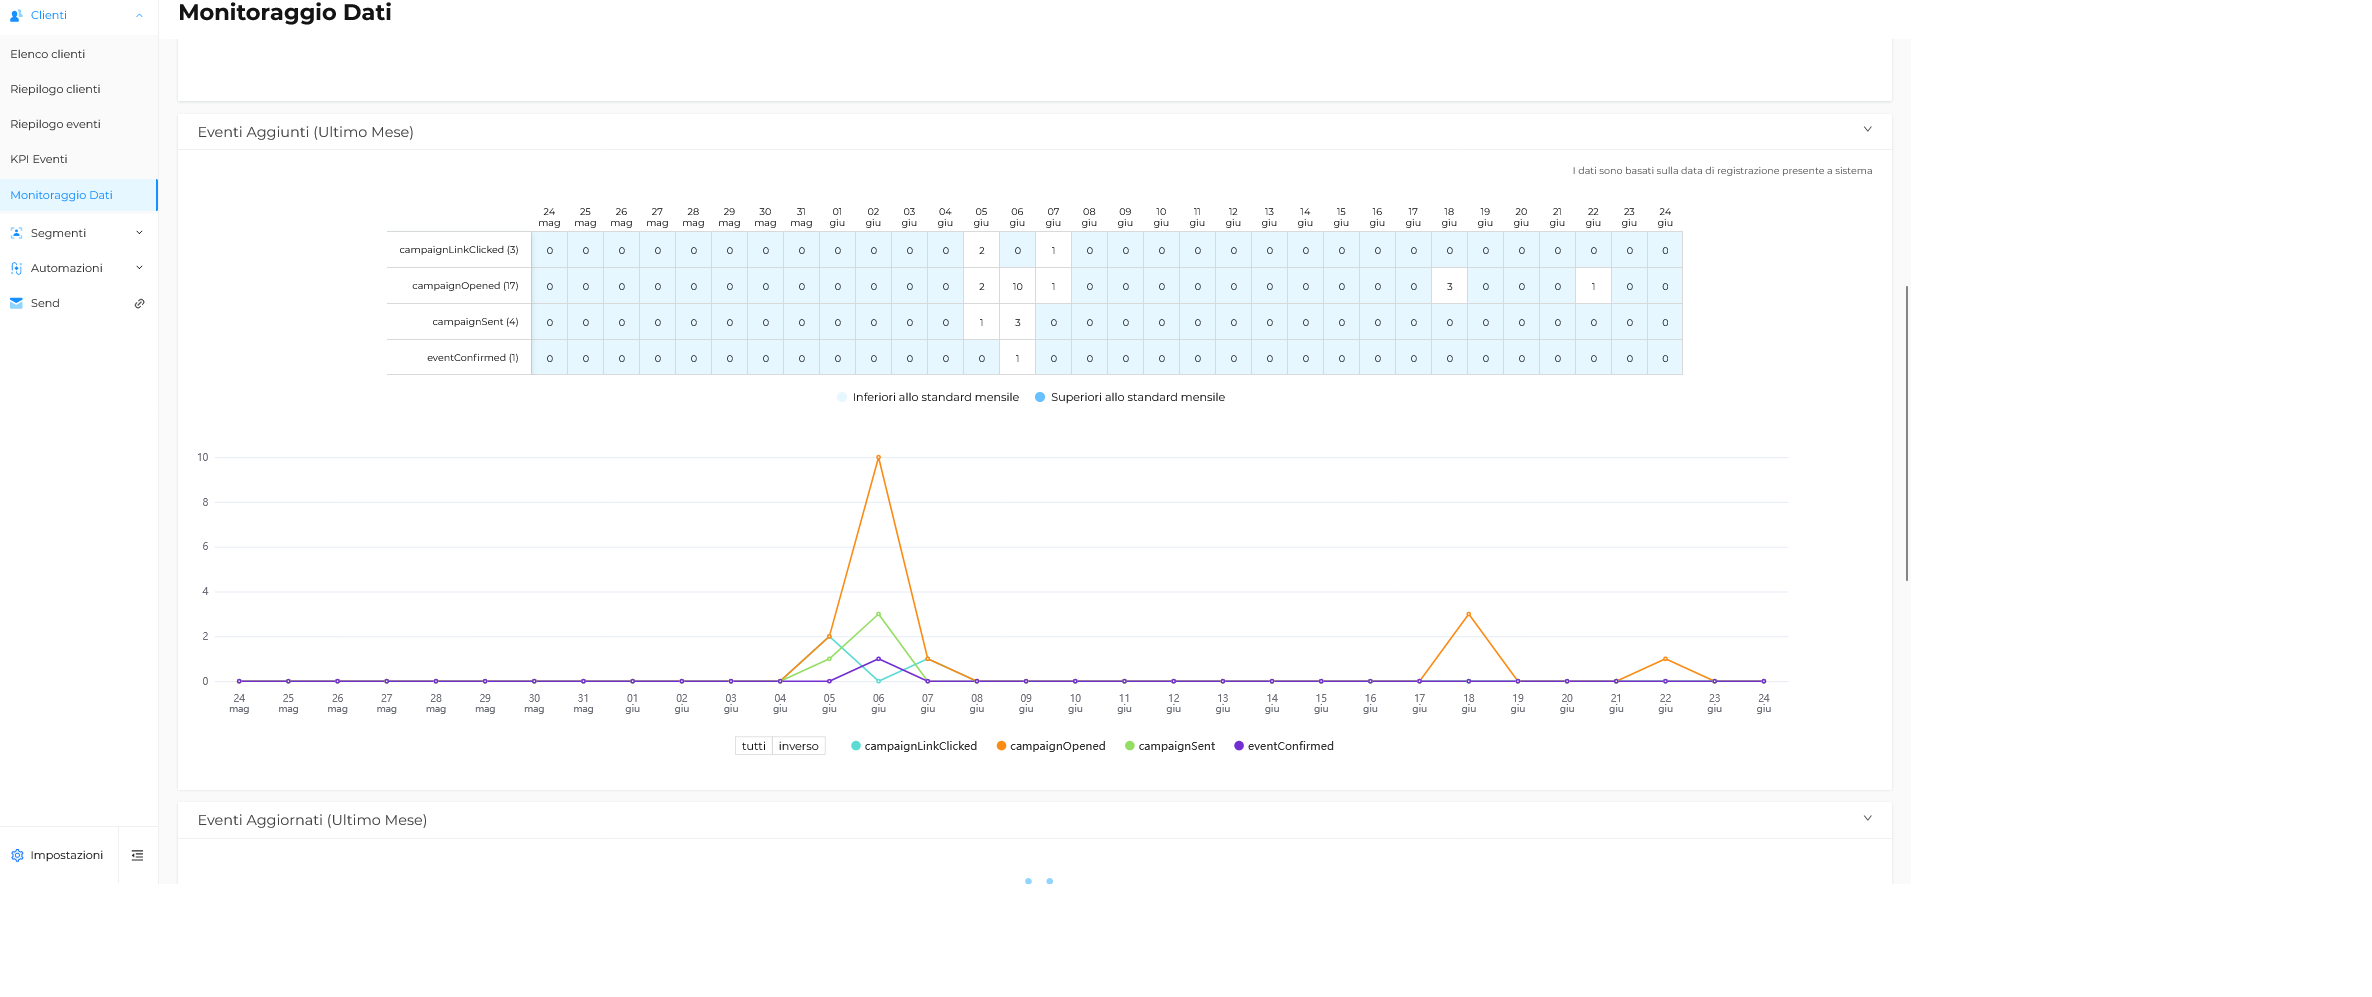This screenshot has width=2372, height=997.
Task: Click the tutti legend button
Action: pyautogui.click(x=754, y=746)
